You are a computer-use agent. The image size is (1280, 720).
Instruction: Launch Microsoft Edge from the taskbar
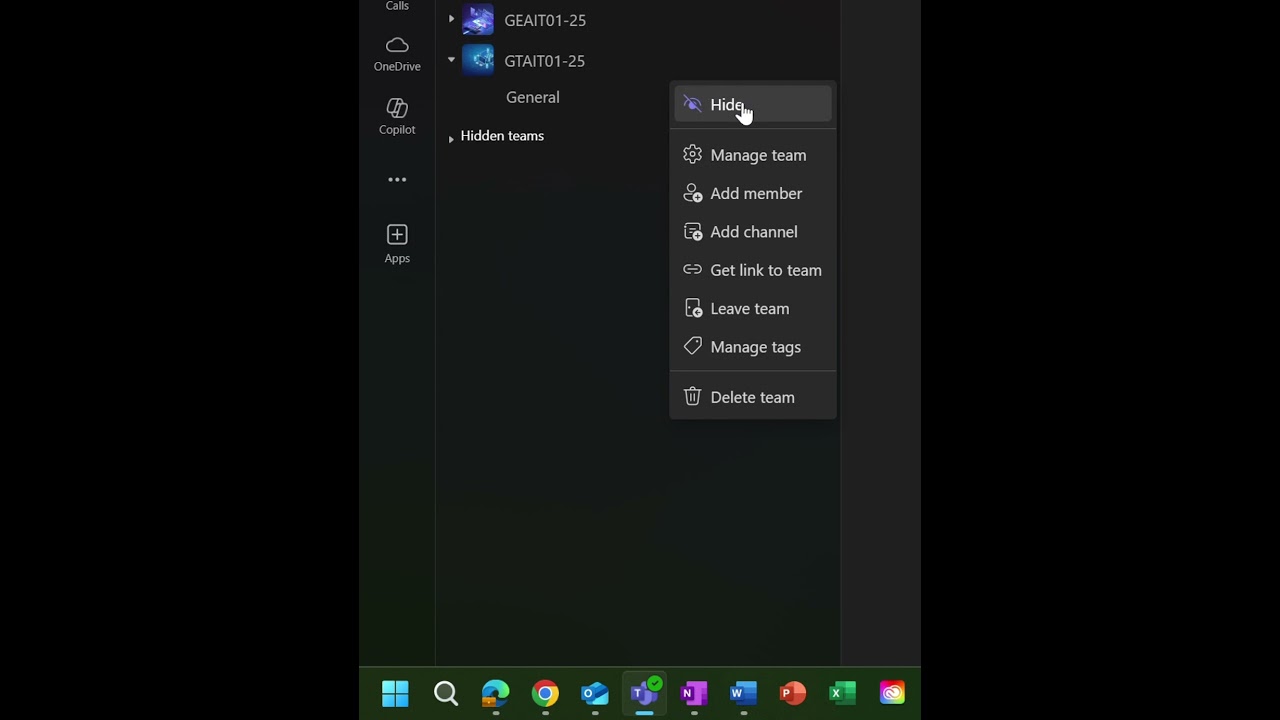click(x=495, y=693)
